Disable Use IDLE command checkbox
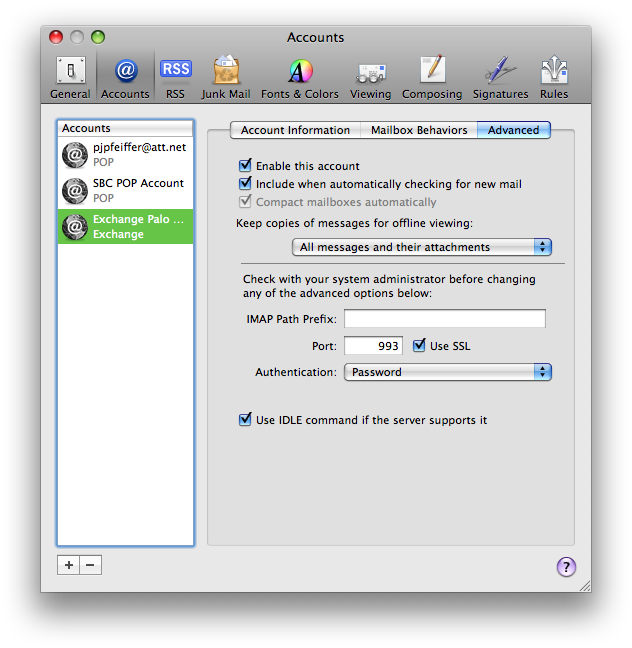This screenshot has width=632, height=648. pyautogui.click(x=245, y=420)
